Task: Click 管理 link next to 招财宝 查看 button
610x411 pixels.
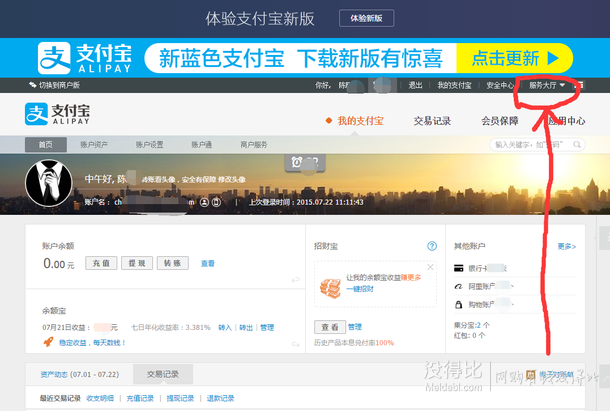Action: pos(355,327)
